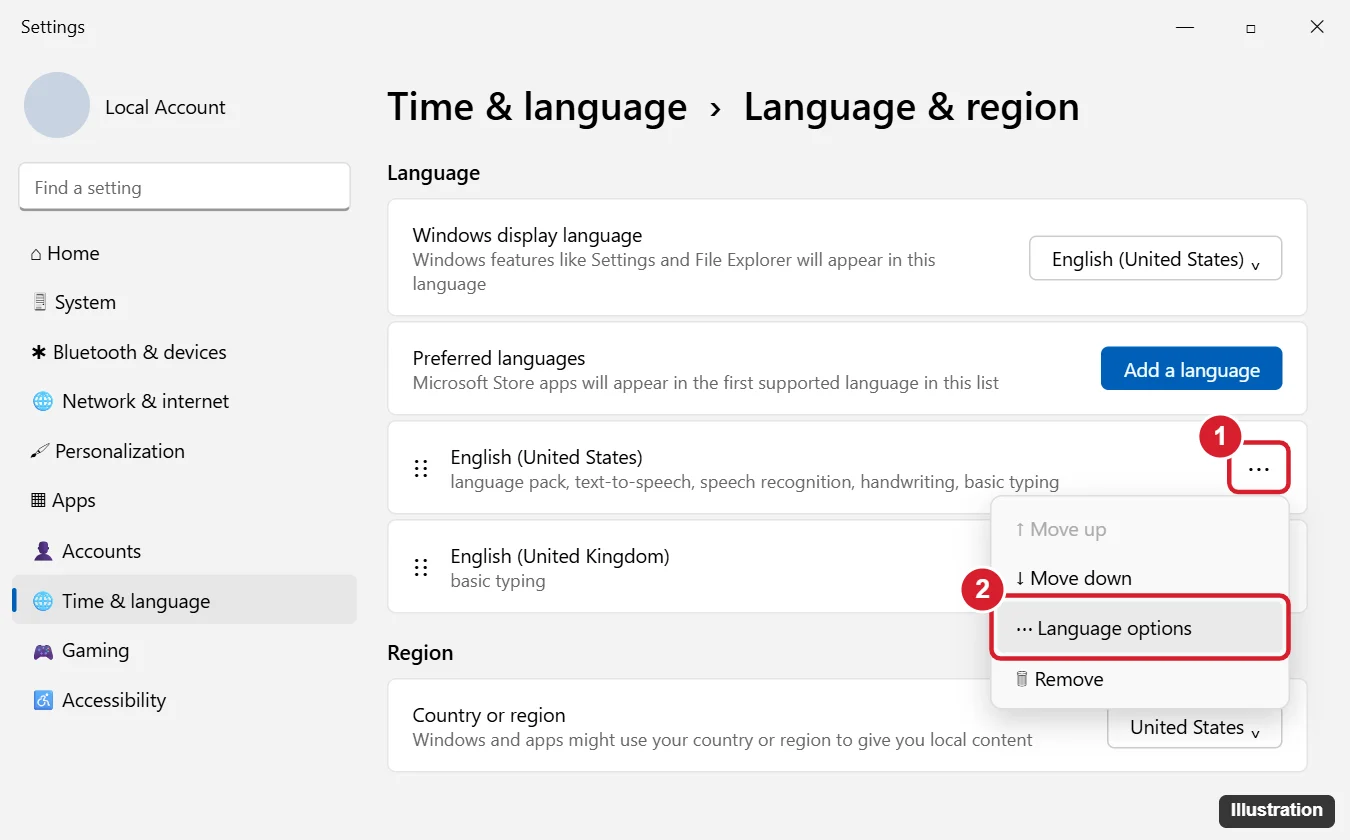Screen dimensions: 1350x840
Task: Click the Accounts person icon
Action: click(43, 551)
